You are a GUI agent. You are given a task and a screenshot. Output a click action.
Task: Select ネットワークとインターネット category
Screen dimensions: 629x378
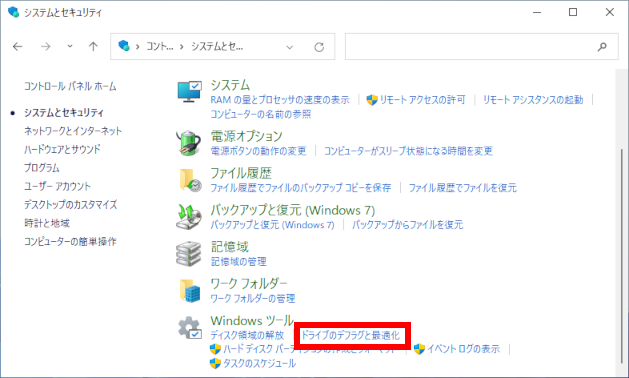pos(73,131)
